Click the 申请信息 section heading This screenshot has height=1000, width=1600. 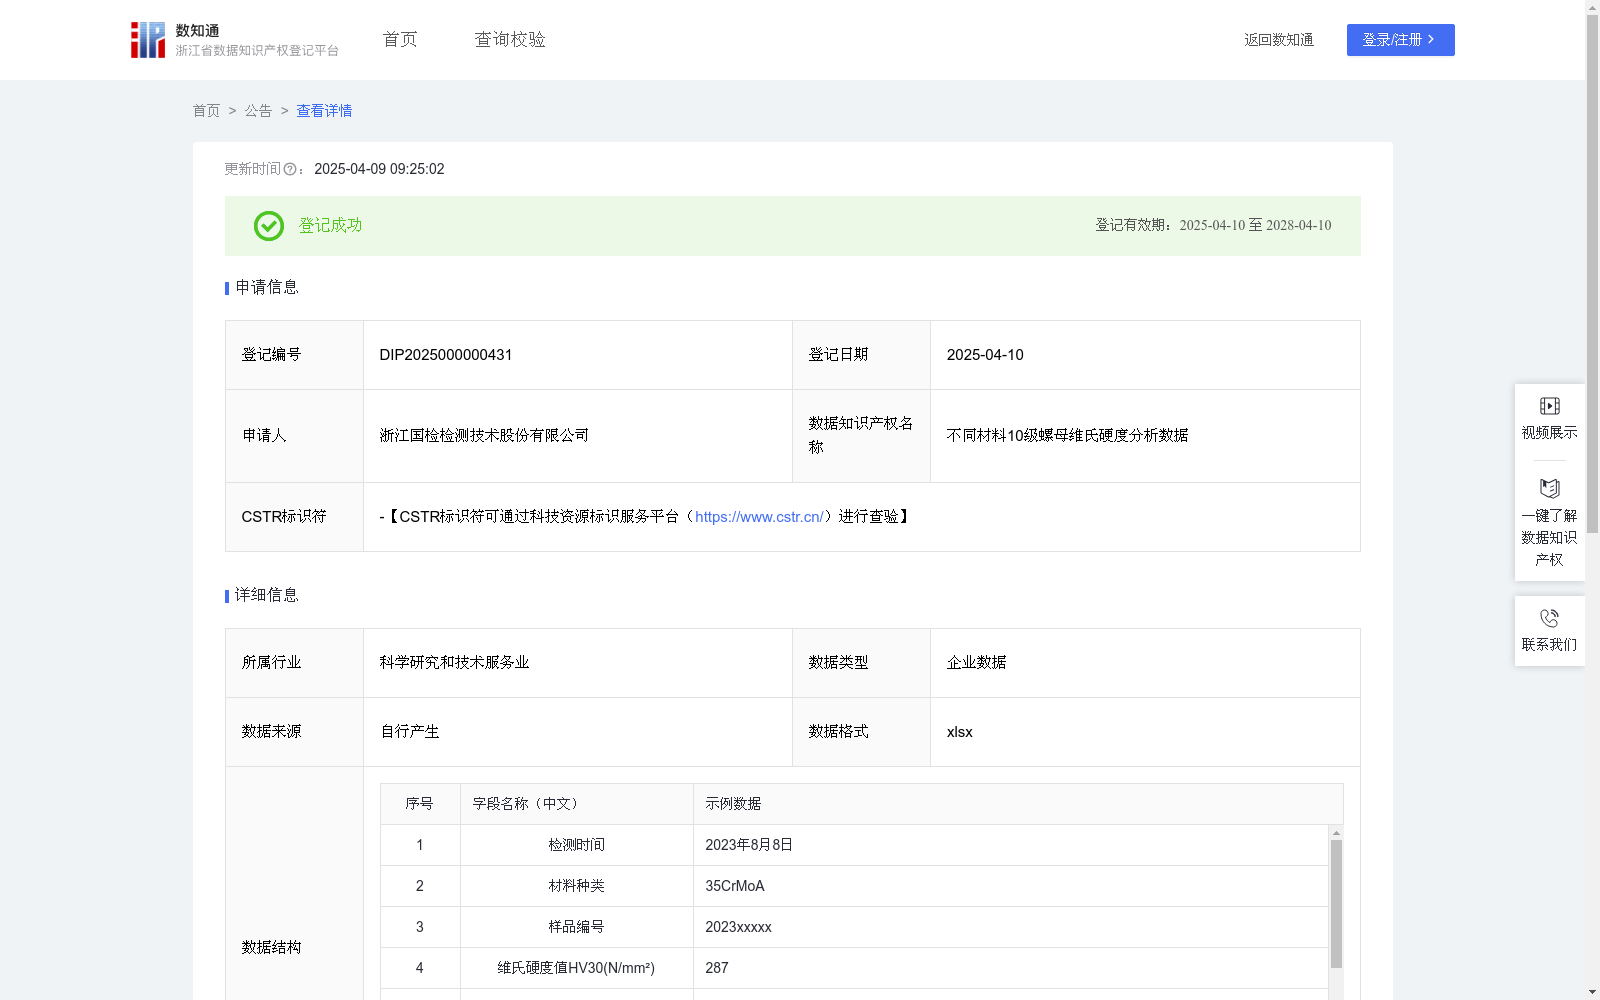(x=266, y=288)
